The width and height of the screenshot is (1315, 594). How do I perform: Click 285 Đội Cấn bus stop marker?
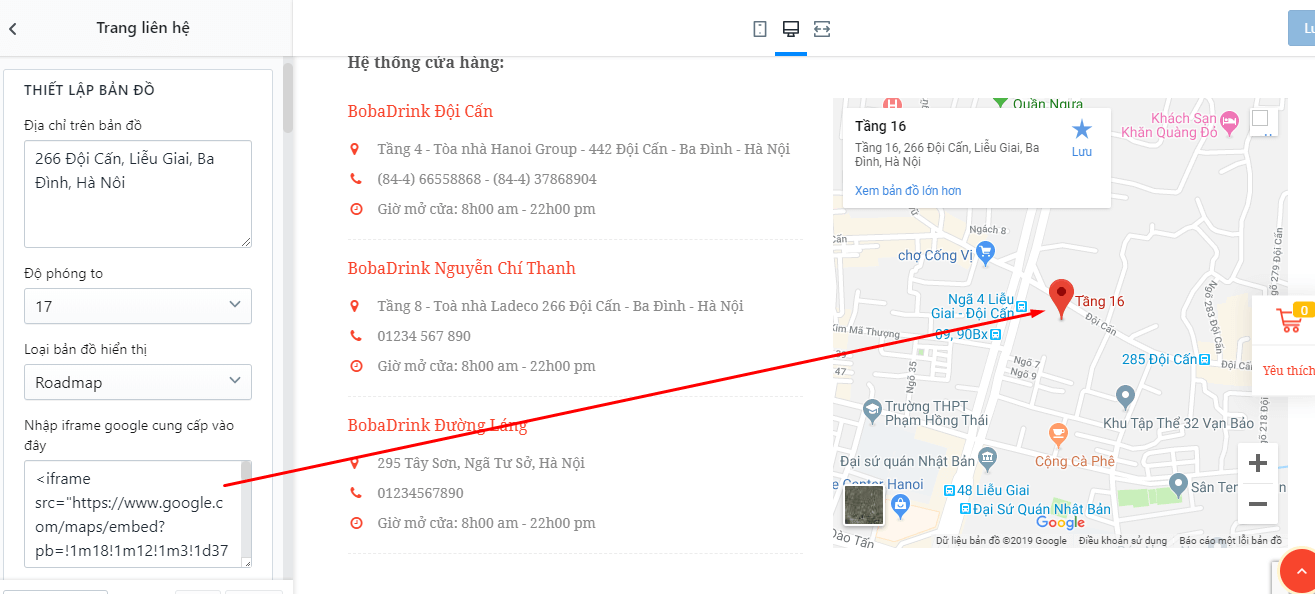[1206, 359]
